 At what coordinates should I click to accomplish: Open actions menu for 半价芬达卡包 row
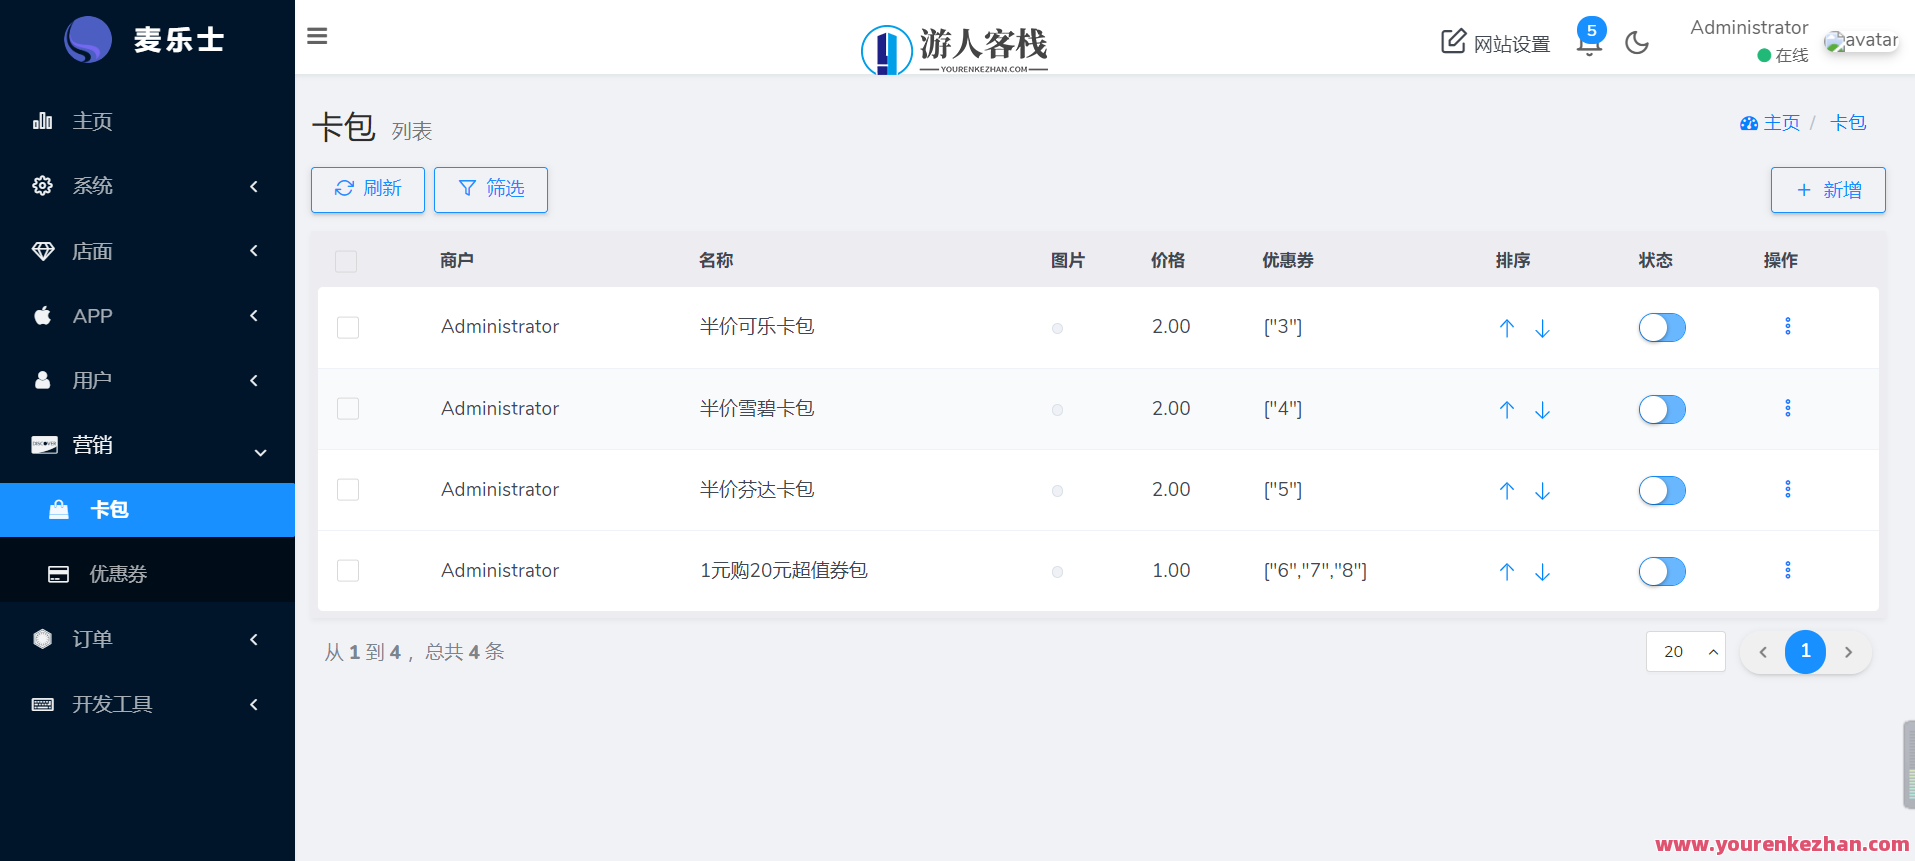coord(1788,489)
